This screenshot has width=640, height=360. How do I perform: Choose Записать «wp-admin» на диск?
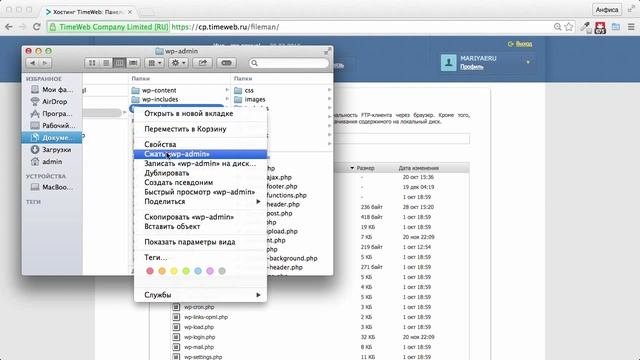(x=200, y=163)
